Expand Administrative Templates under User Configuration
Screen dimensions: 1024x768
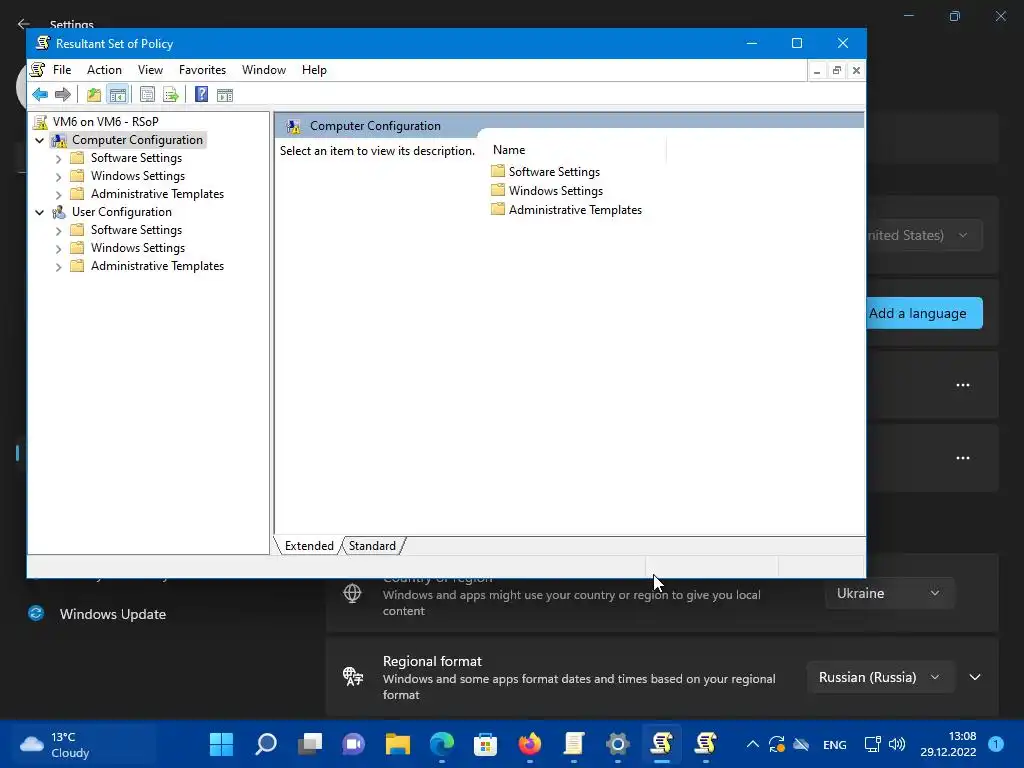tap(58, 266)
